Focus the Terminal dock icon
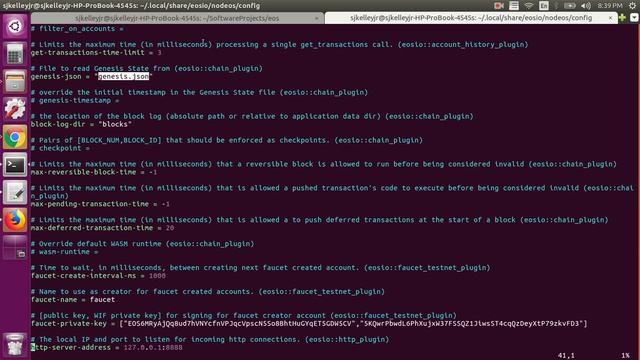The height and width of the screenshot is (360, 640). [15, 165]
